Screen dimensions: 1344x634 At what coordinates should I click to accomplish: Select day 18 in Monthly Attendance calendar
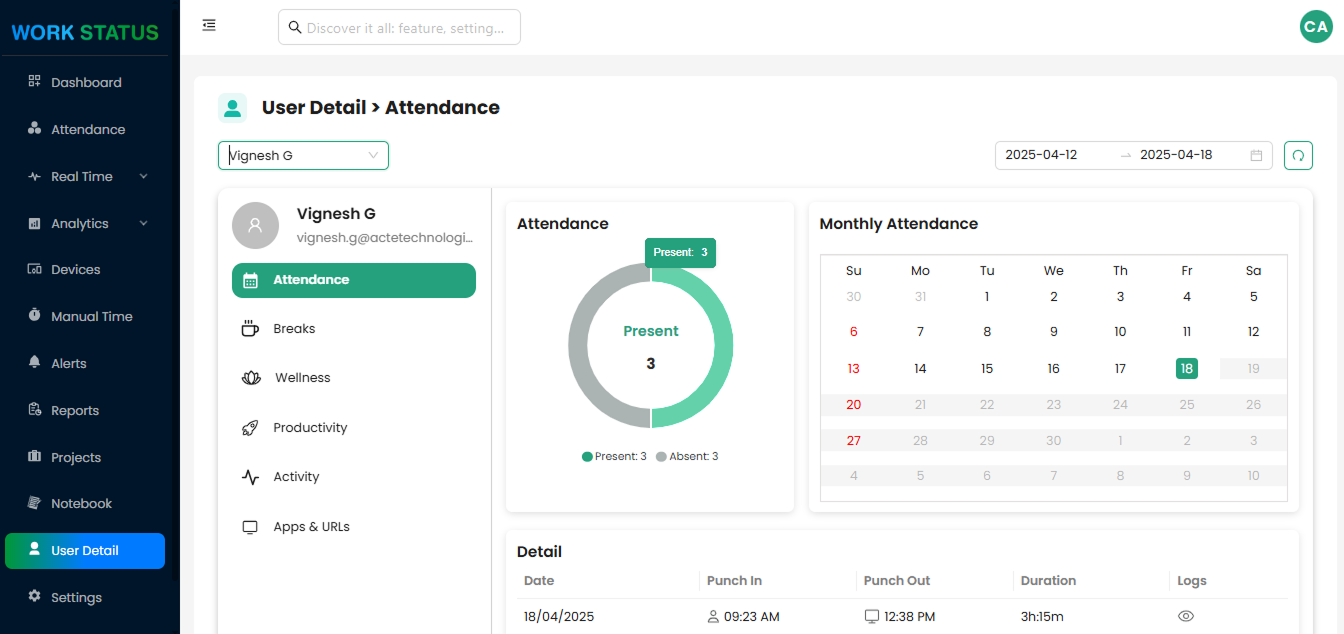(1186, 368)
